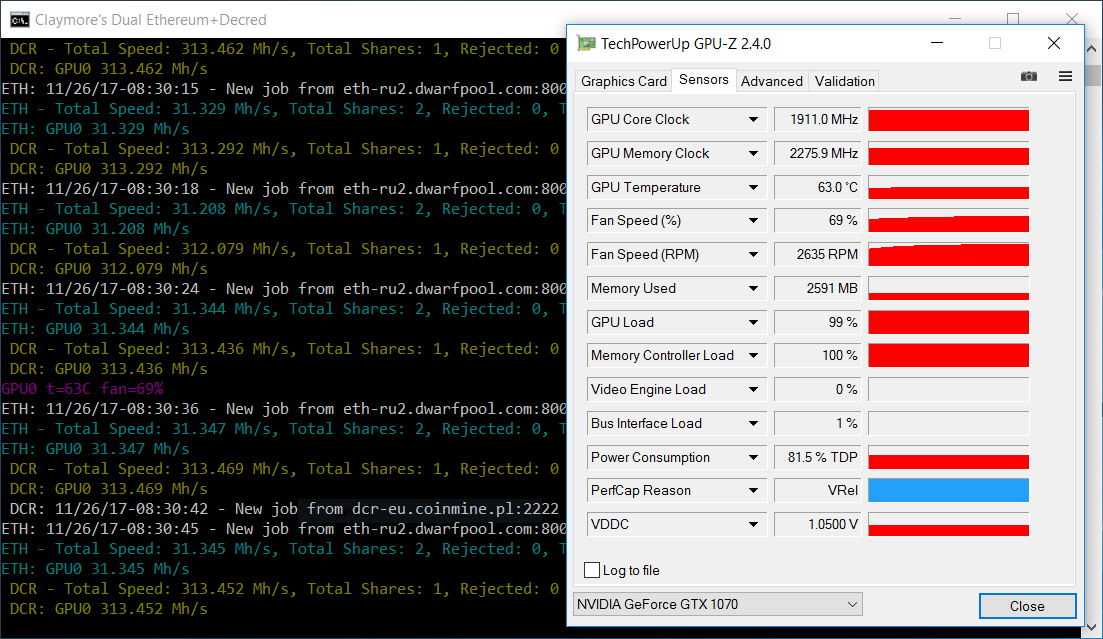Click the 99 % GPU Load value
This screenshot has width=1103, height=639.
tap(818, 322)
